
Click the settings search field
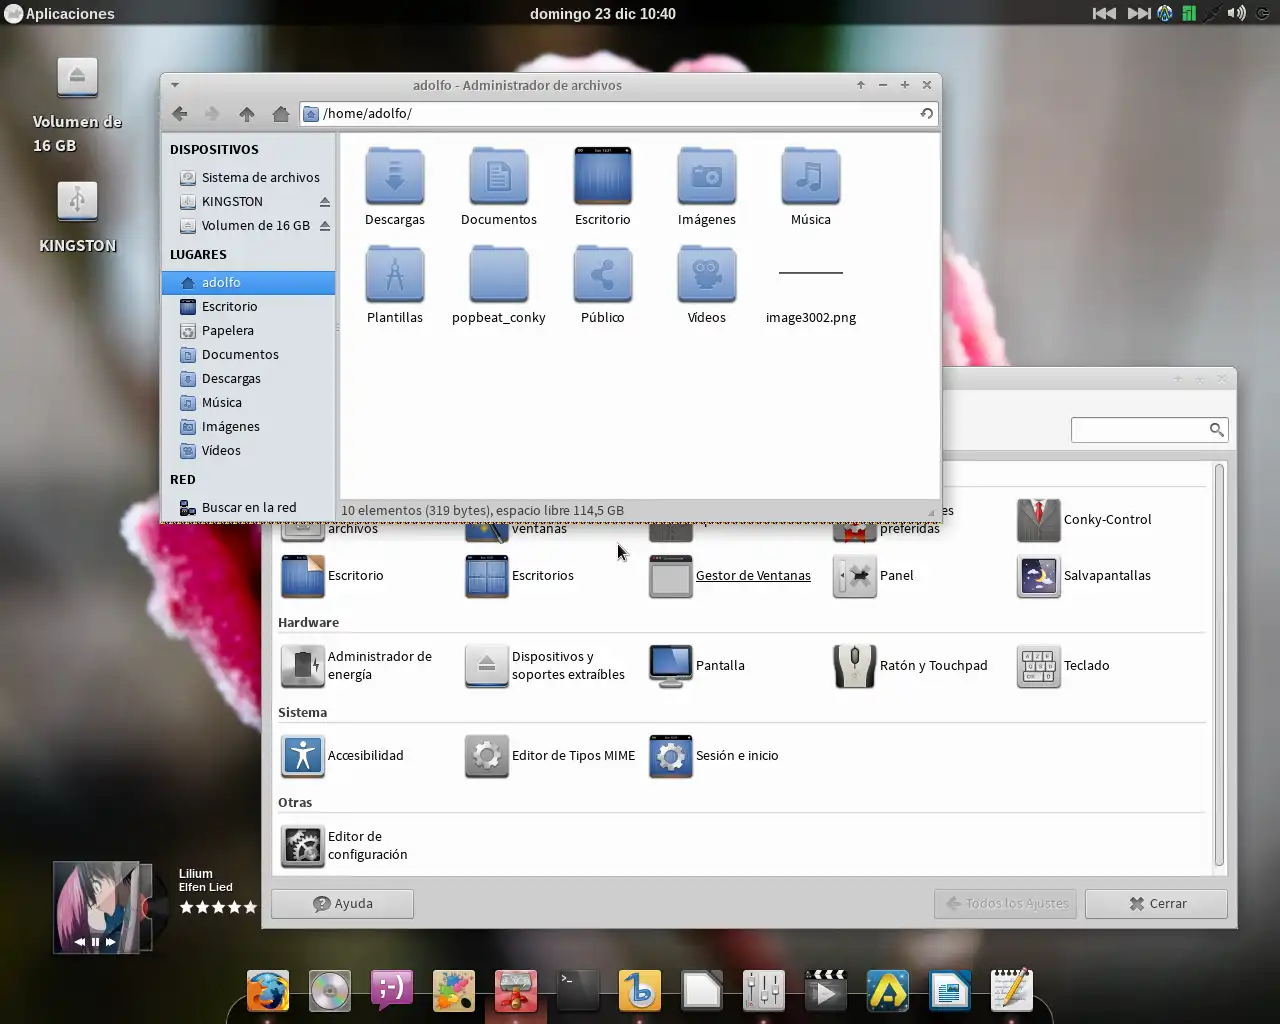[1149, 430]
